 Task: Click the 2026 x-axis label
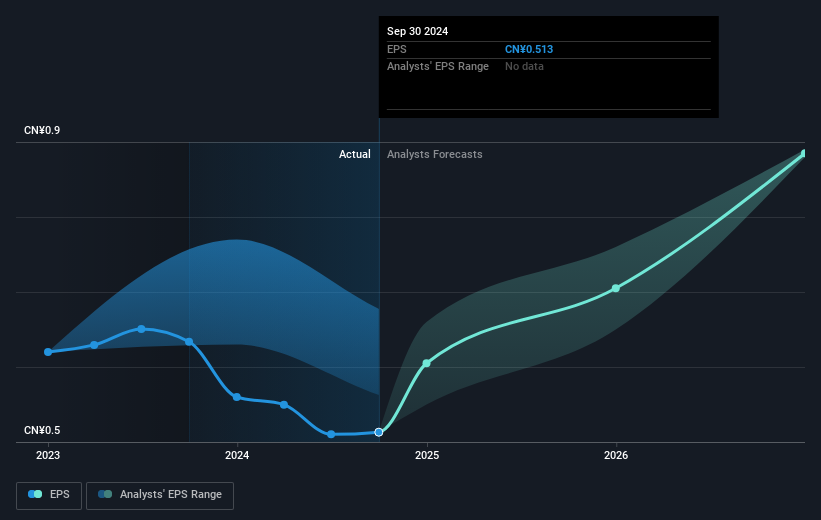point(616,455)
